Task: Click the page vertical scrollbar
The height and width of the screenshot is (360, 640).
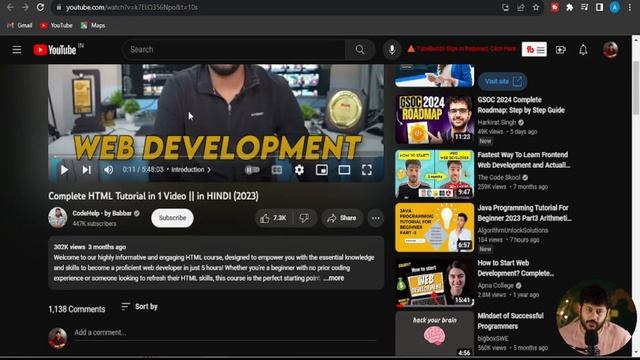Action: click(x=636, y=88)
